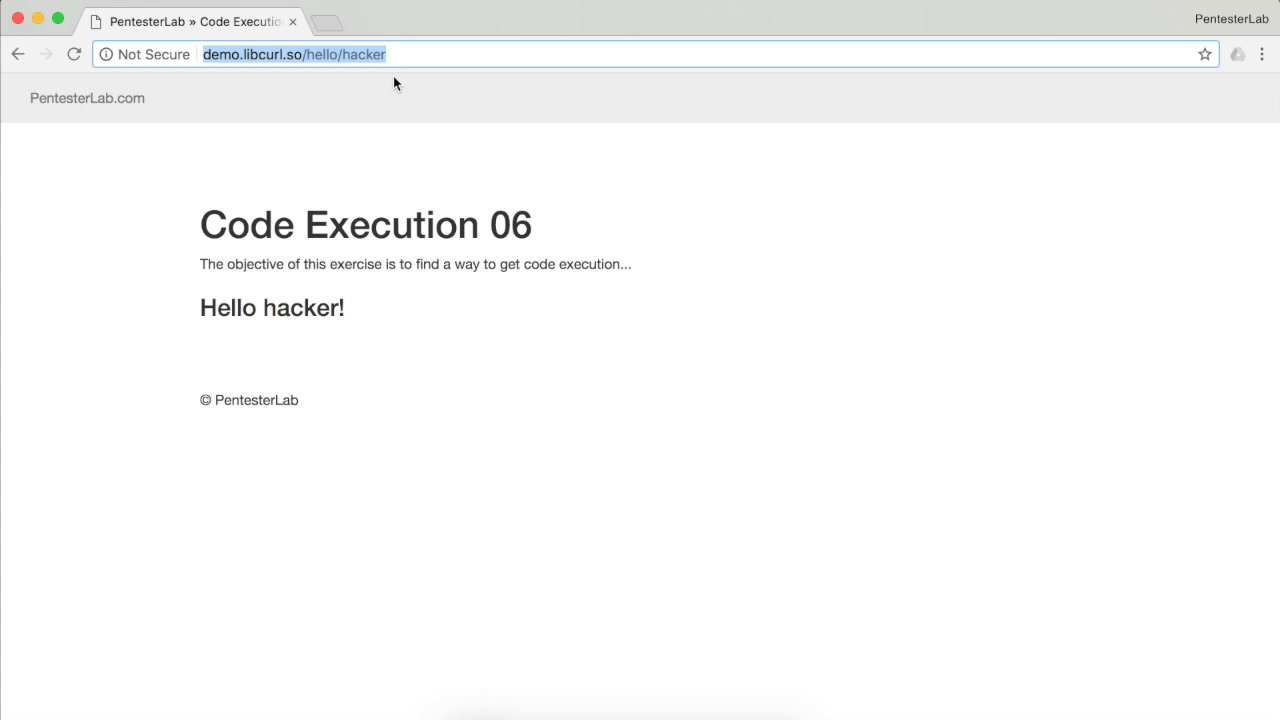Select the PentesterLab Code Execution tab
This screenshot has height=720, width=1280.
pos(192,21)
